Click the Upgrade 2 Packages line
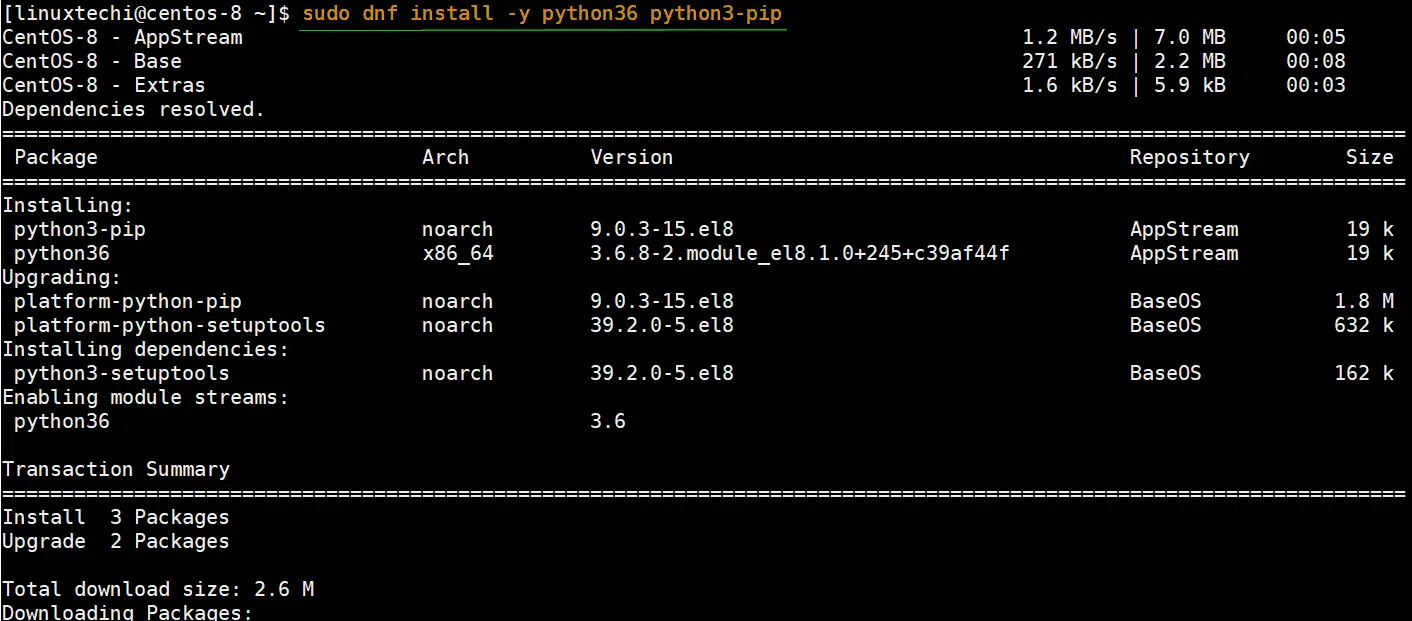The image size is (1412, 621). click(x=116, y=542)
